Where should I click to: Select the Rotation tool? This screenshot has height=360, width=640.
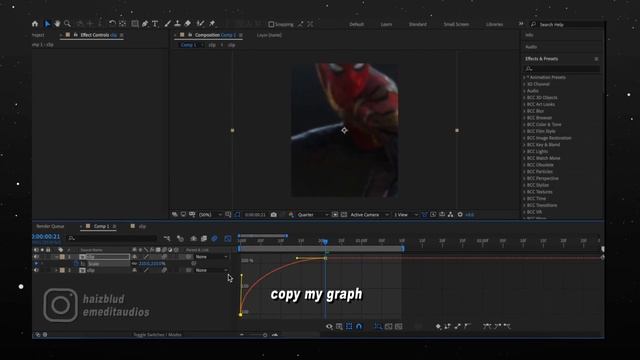click(x=112, y=24)
